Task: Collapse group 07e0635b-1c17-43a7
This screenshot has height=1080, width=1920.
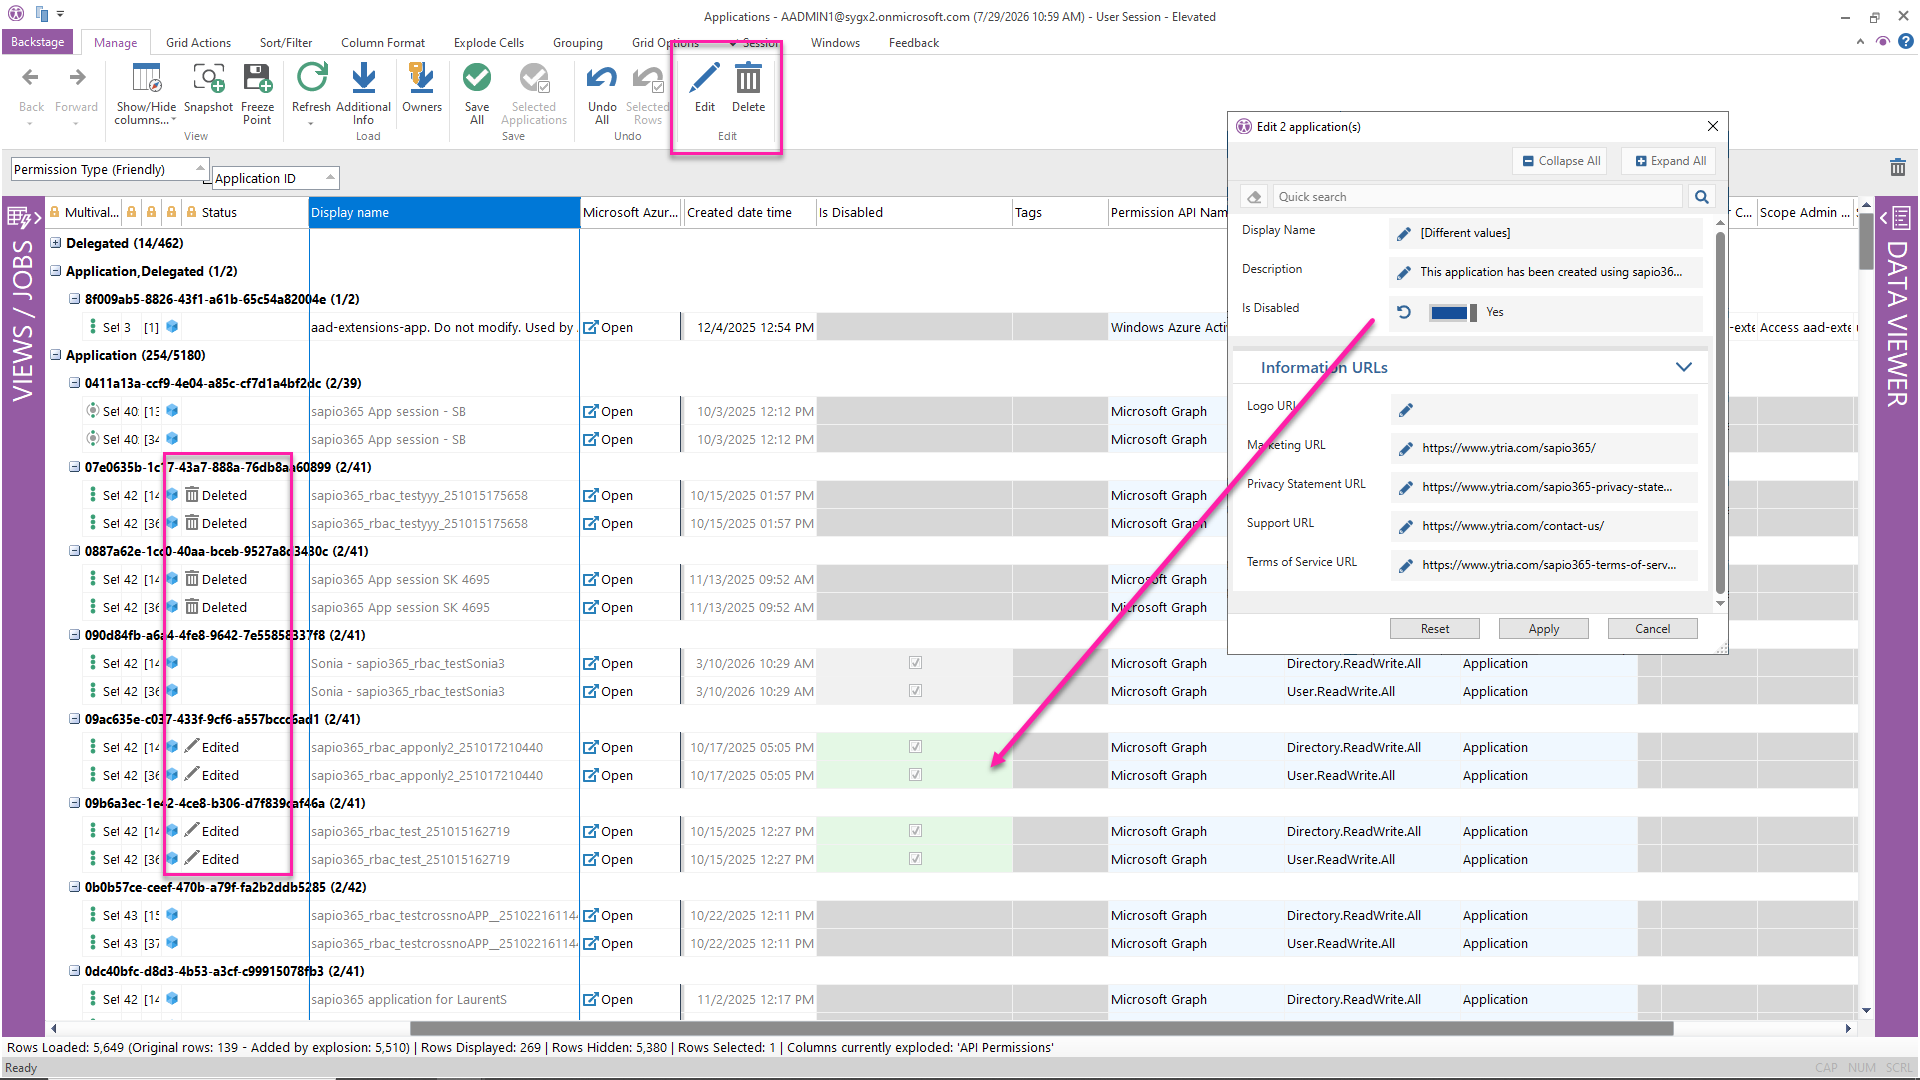Action: coord(75,467)
